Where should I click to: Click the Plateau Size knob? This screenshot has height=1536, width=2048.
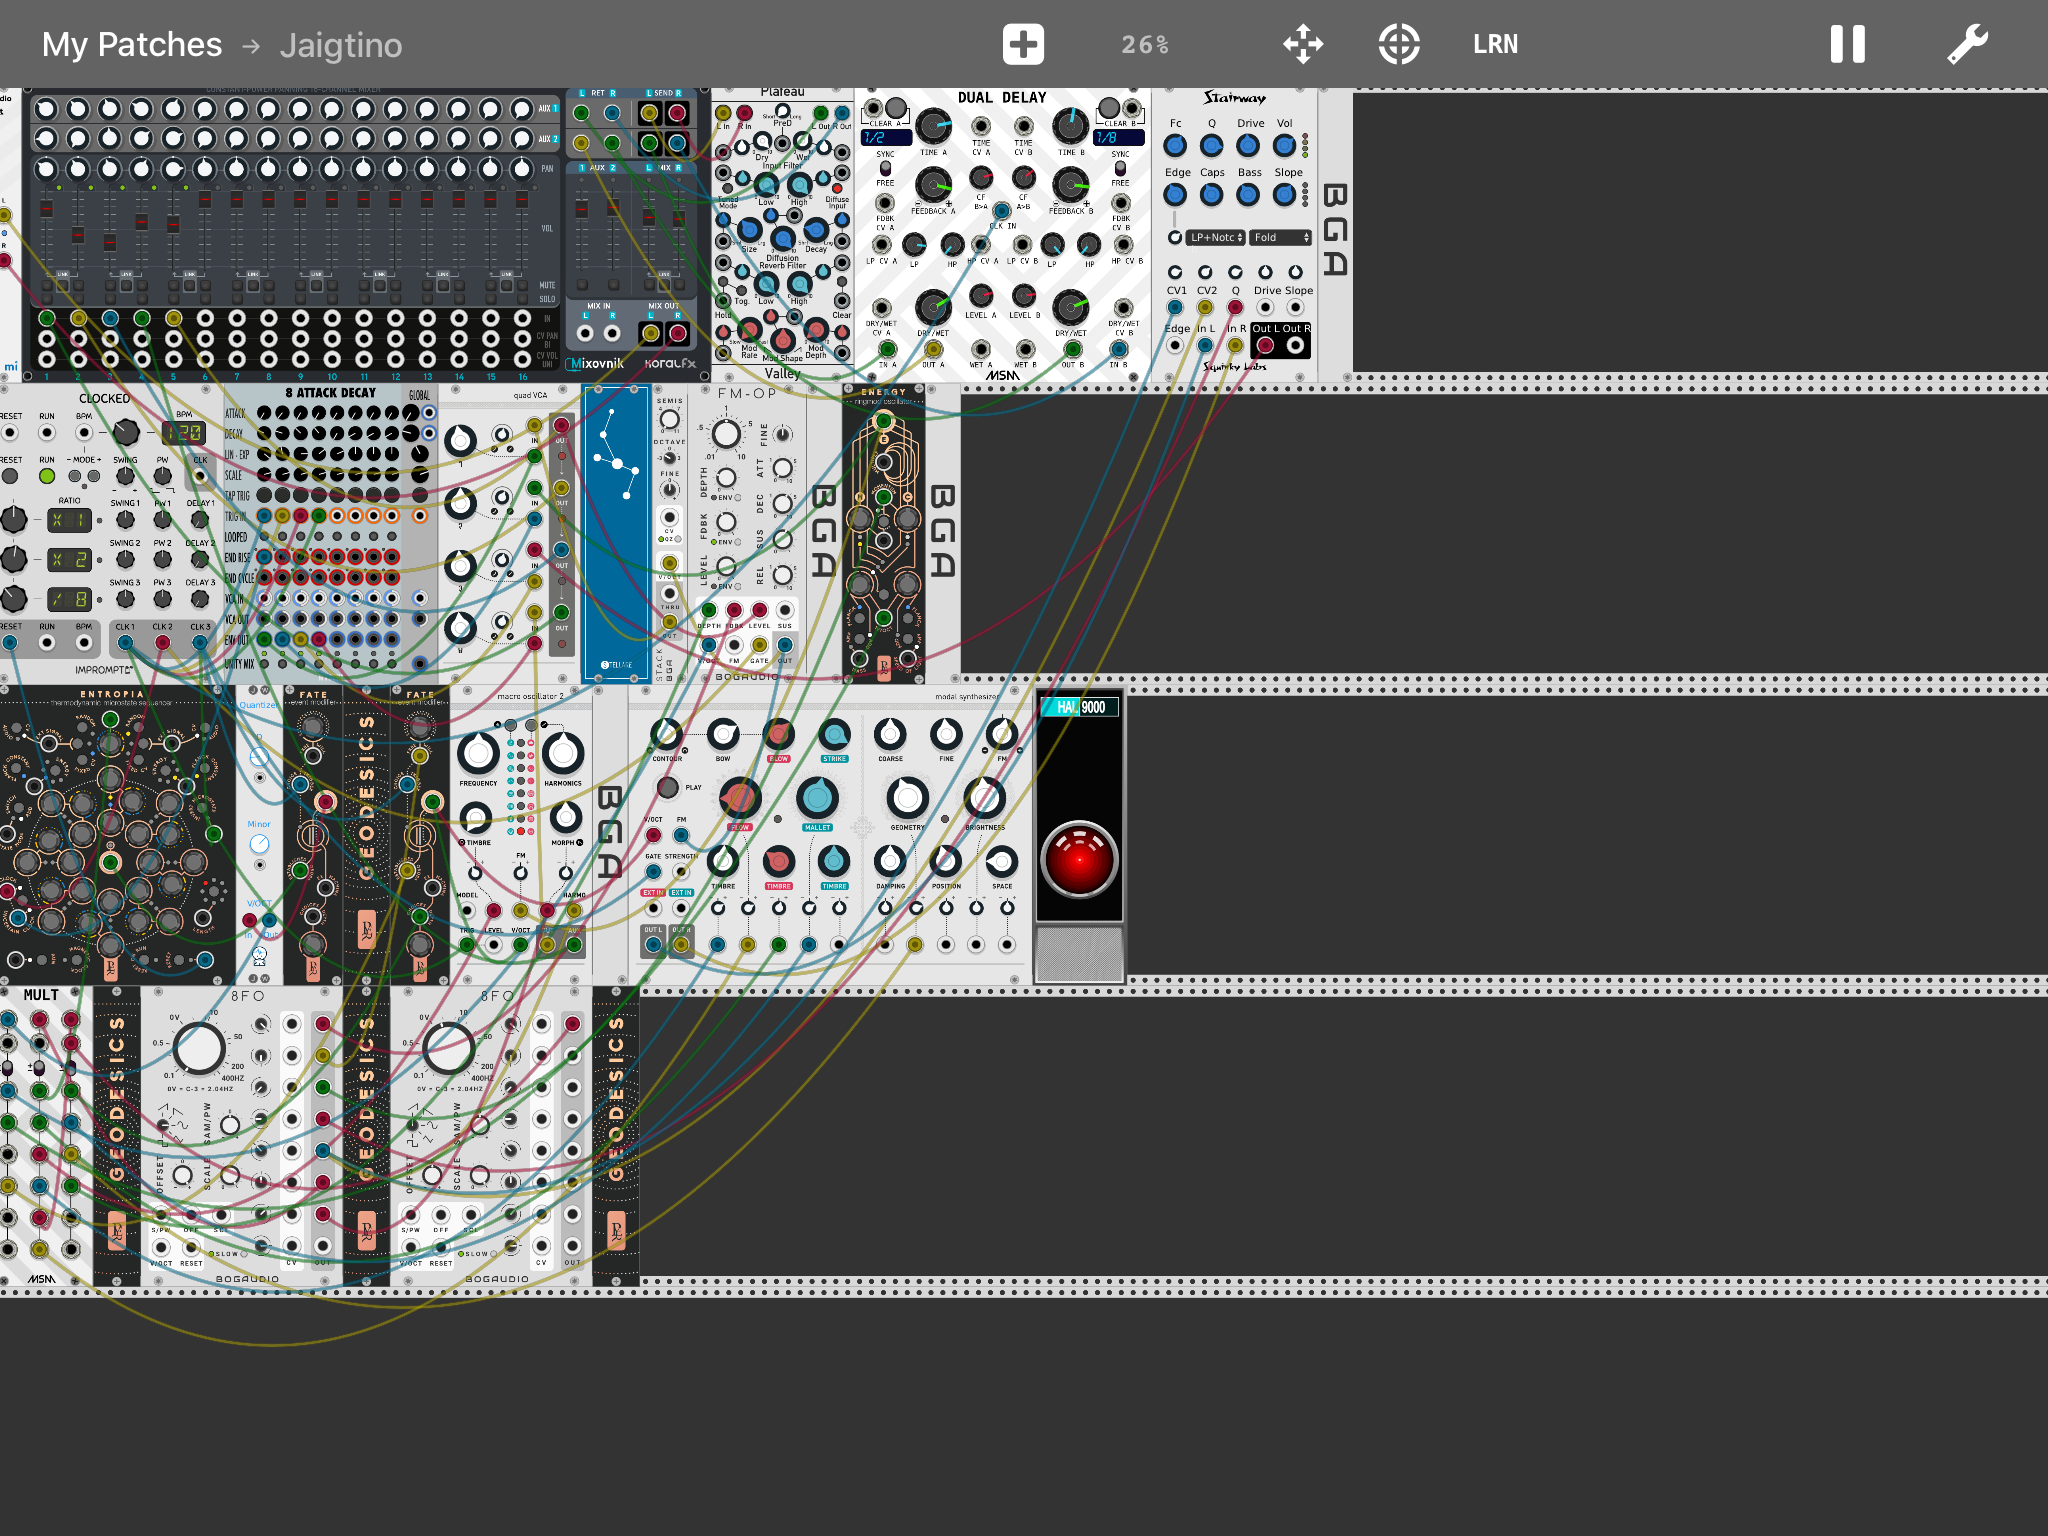coord(749,231)
